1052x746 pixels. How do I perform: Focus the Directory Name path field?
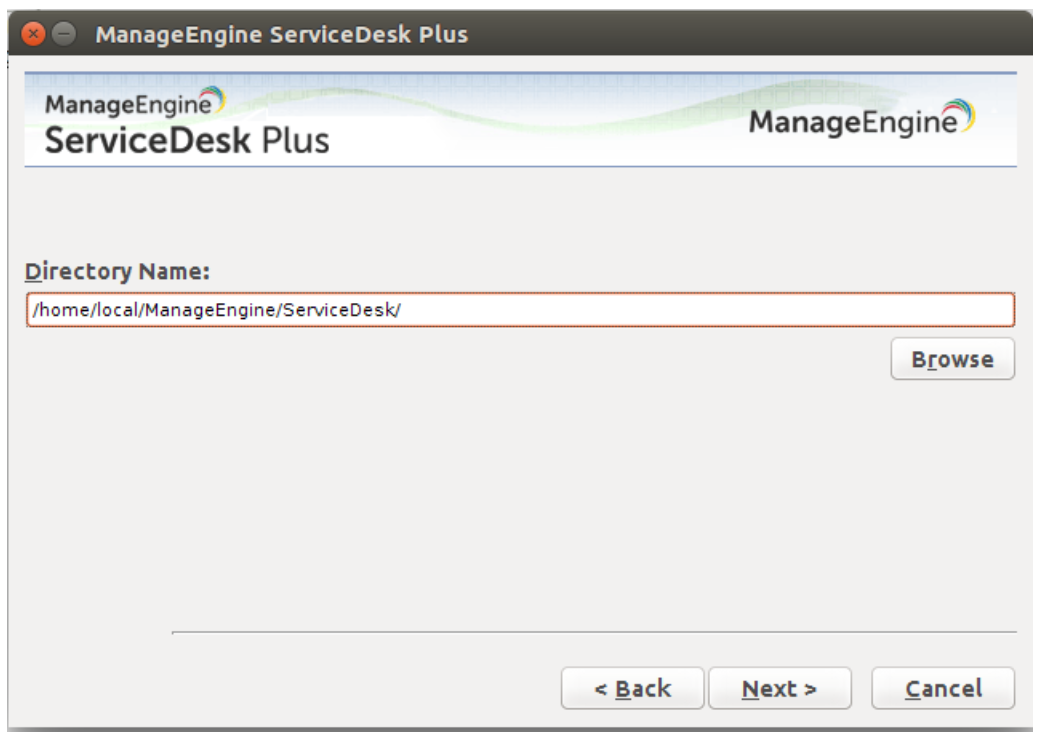pyautogui.click(x=700, y=310)
